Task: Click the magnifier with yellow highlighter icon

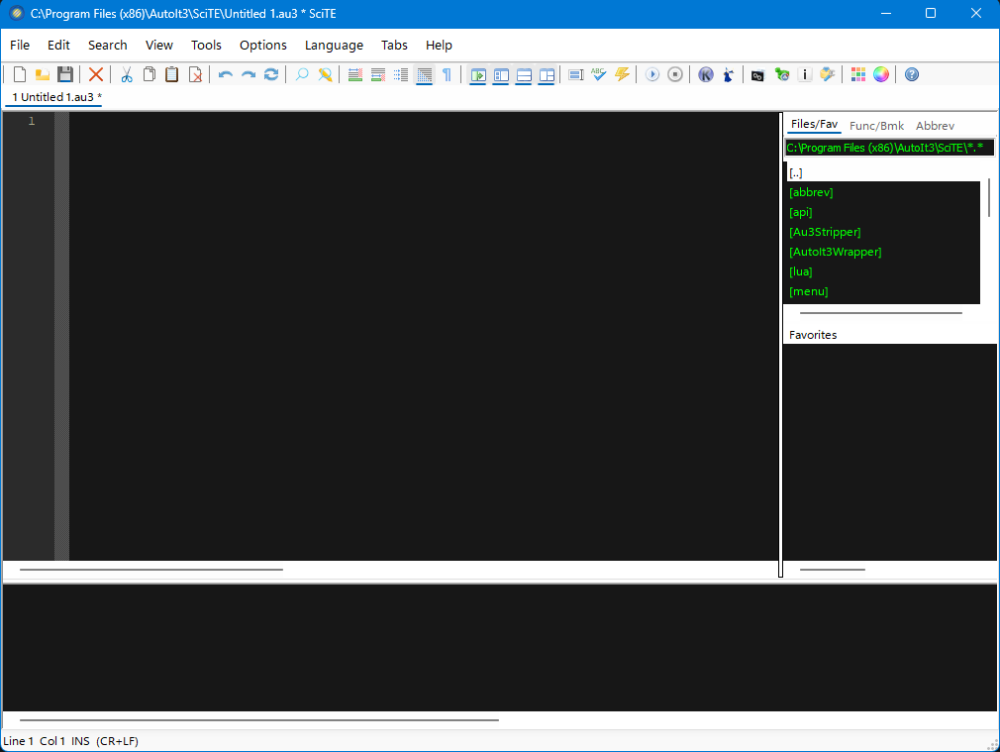Action: point(325,75)
